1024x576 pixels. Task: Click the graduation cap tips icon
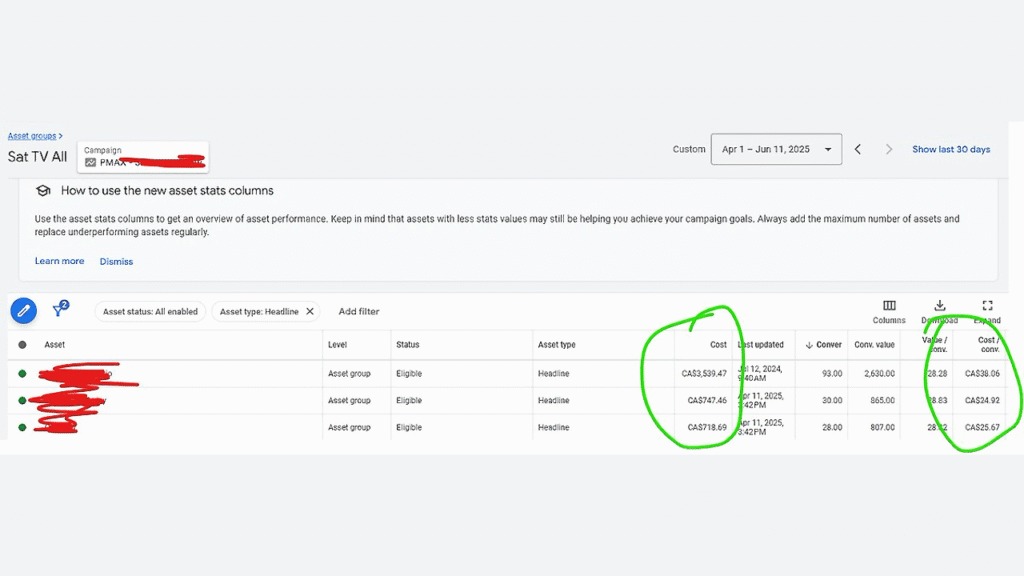(x=43, y=191)
